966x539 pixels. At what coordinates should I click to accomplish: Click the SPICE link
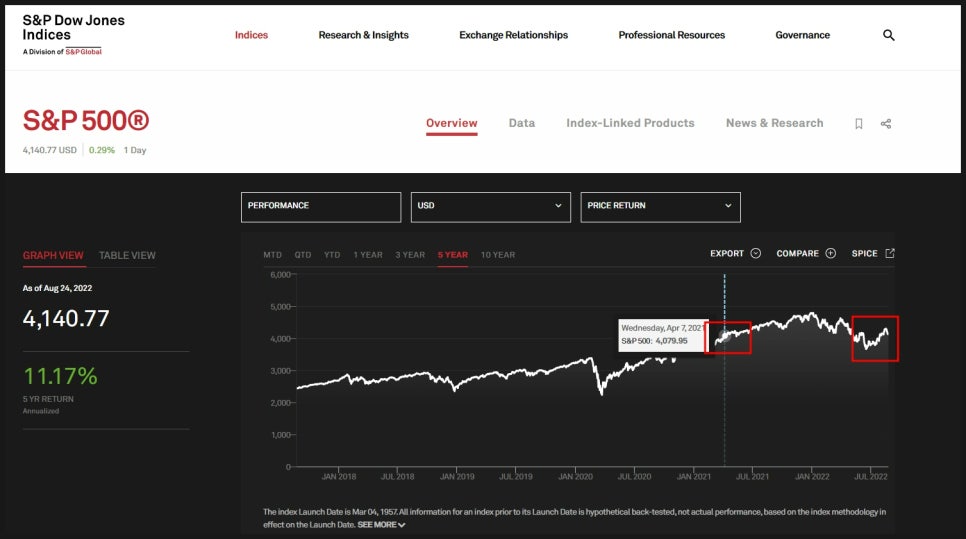(864, 253)
